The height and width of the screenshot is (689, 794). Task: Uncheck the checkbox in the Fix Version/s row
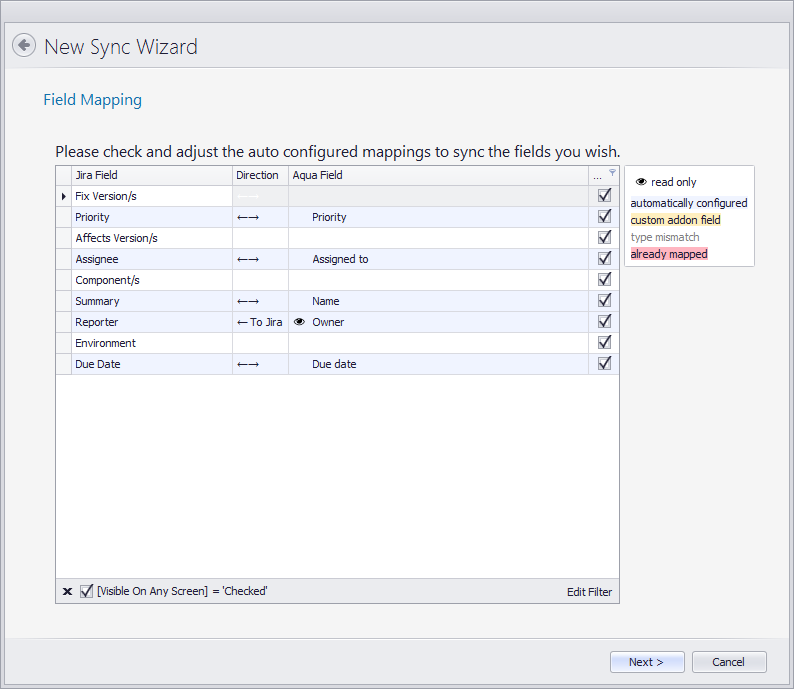pos(604,196)
